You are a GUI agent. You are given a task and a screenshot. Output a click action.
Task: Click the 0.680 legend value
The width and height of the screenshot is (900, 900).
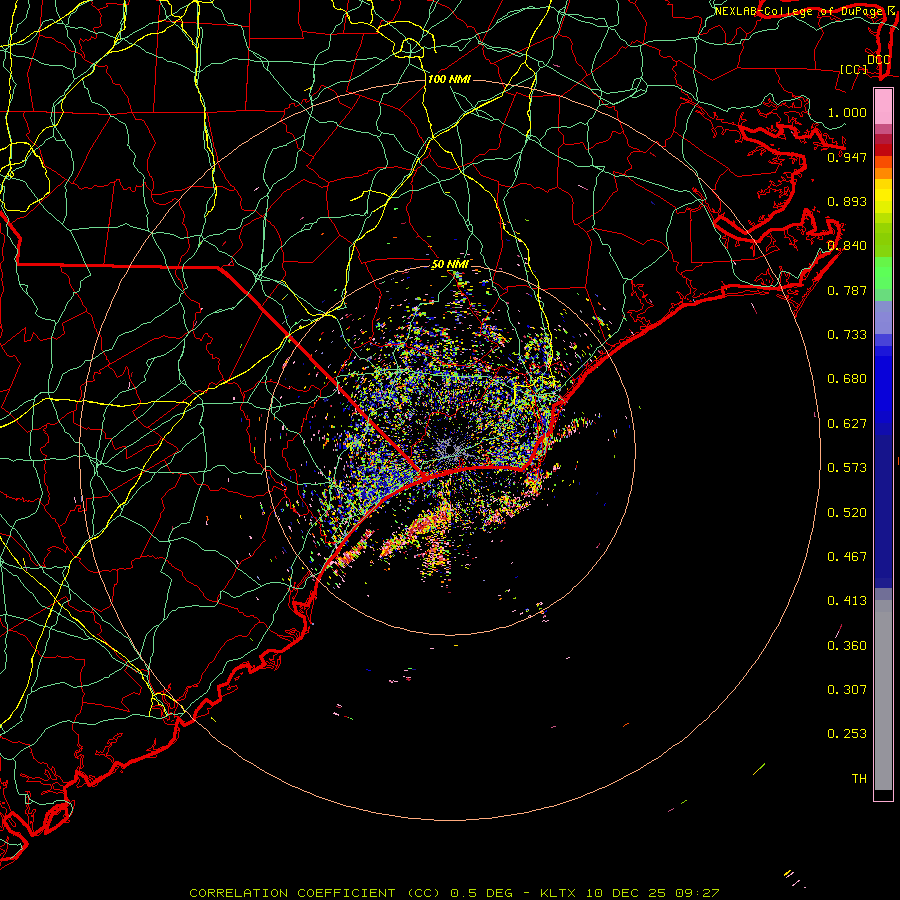click(x=847, y=379)
